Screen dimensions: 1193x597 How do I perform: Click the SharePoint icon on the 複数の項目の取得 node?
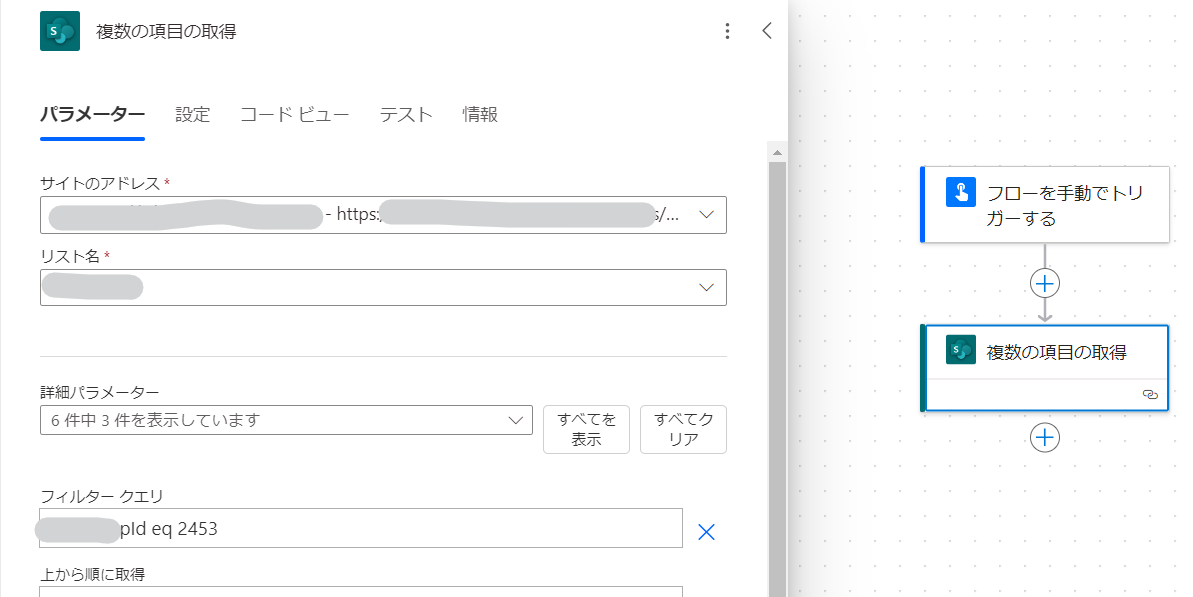pos(961,349)
